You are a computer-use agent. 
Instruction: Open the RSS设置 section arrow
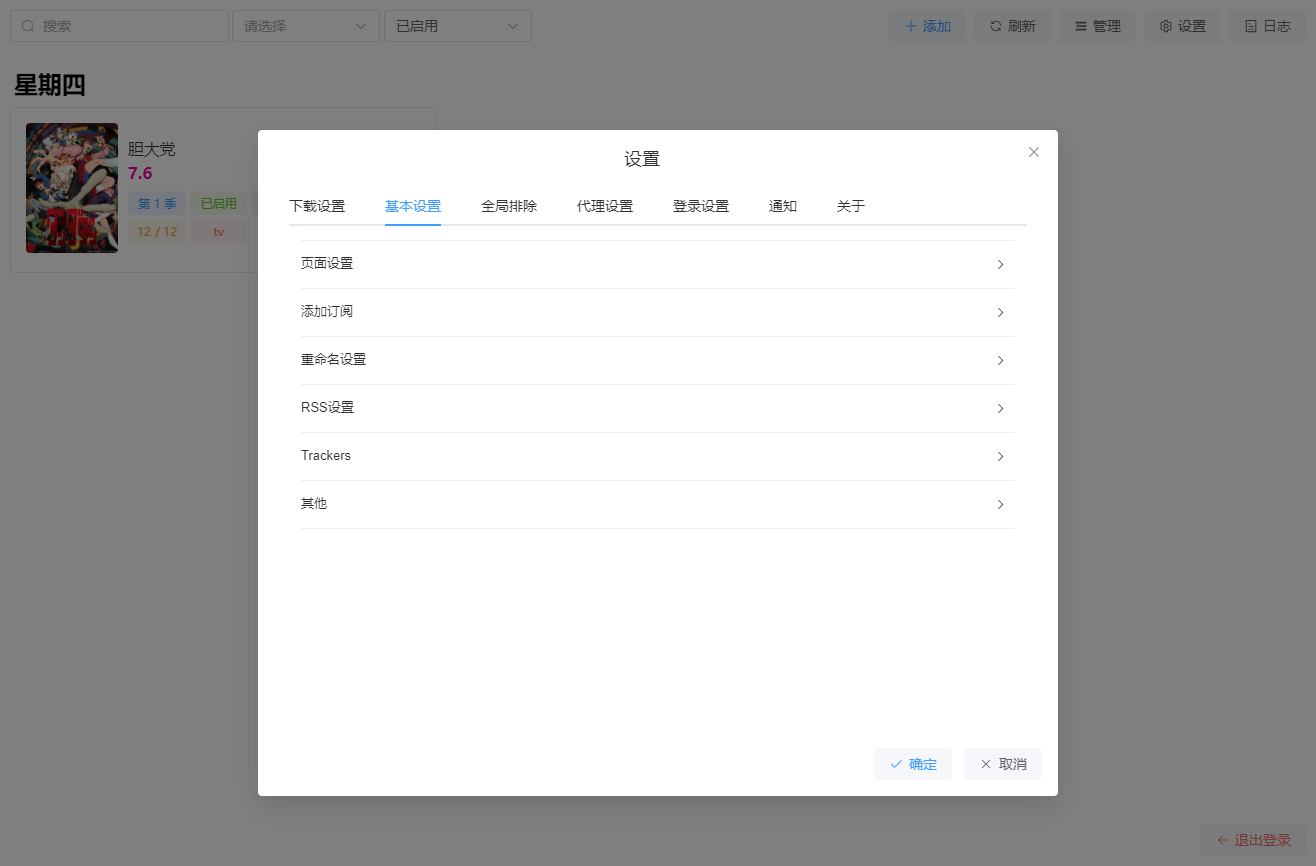(x=1000, y=409)
